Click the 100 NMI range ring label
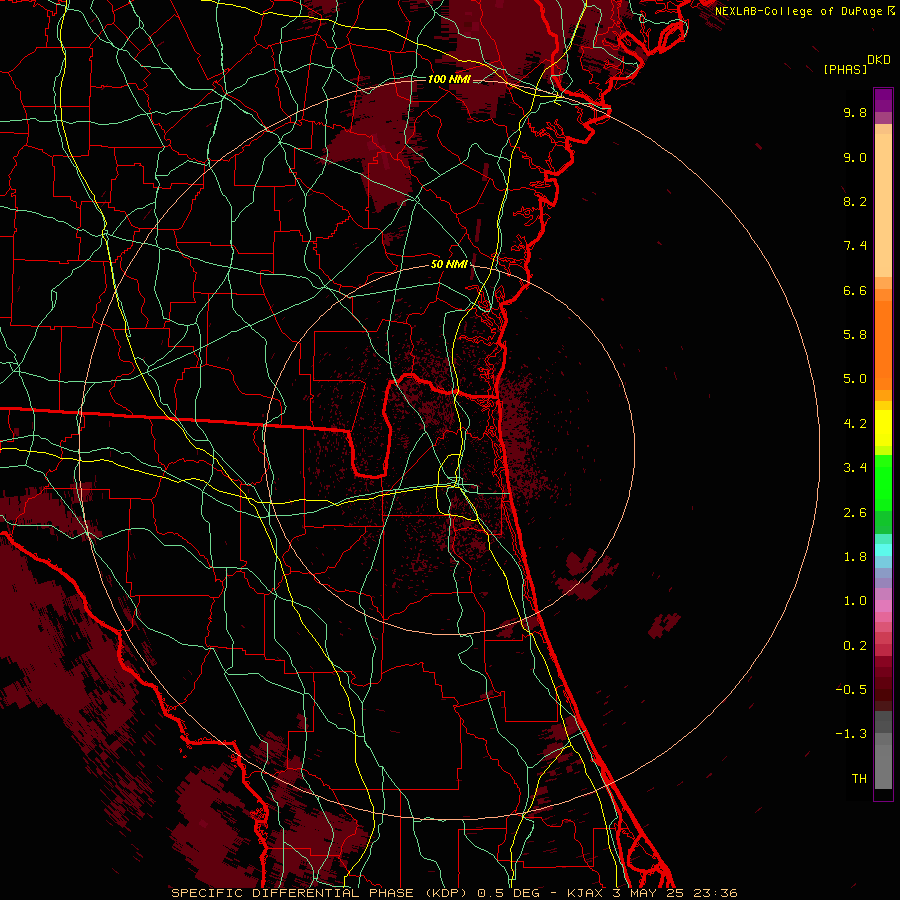 pos(449,79)
